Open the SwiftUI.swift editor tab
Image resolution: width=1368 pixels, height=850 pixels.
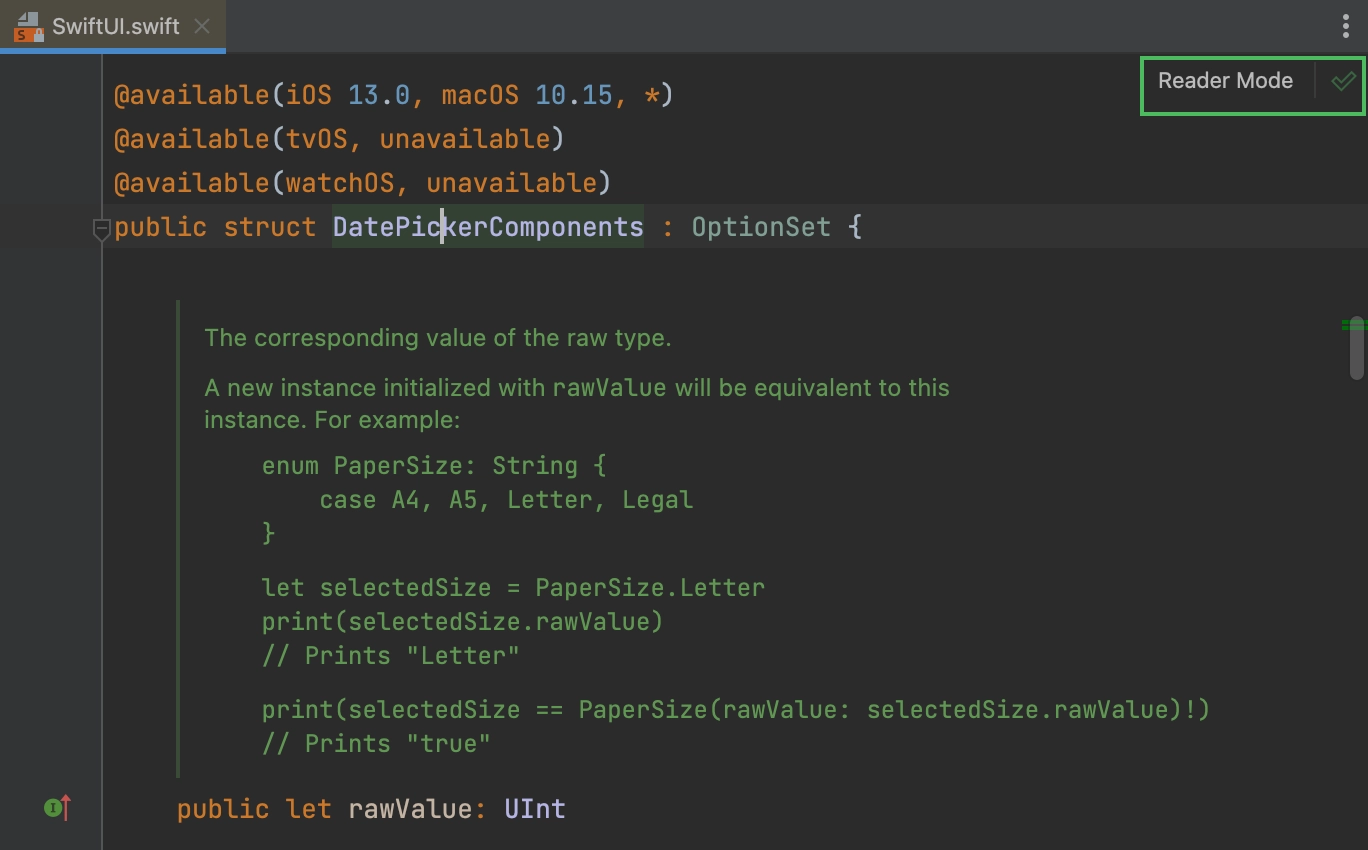pyautogui.click(x=112, y=26)
